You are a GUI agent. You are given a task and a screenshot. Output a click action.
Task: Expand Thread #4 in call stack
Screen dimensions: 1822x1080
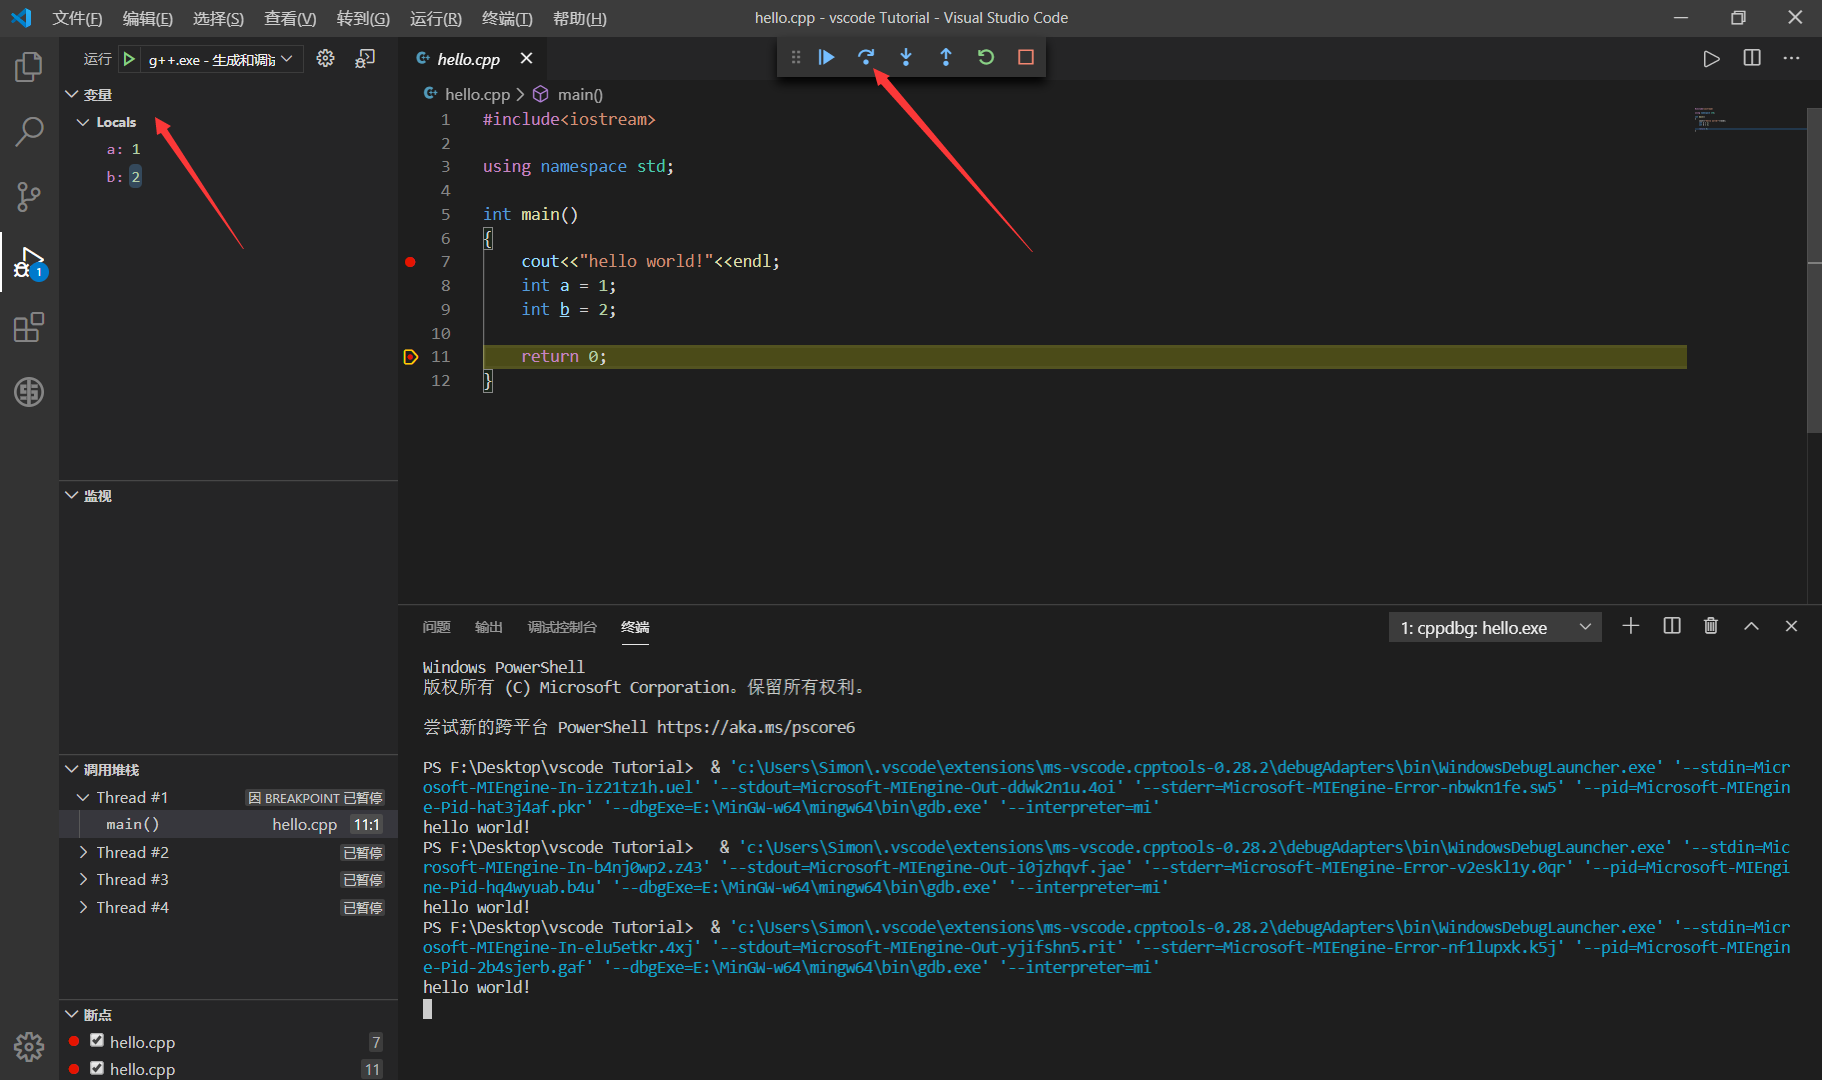pos(83,907)
